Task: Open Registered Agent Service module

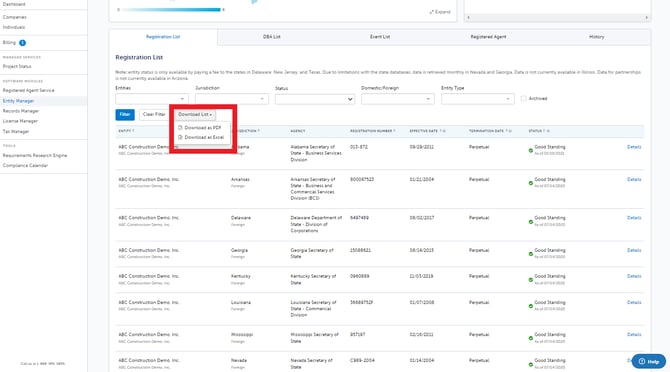Action: [29, 91]
